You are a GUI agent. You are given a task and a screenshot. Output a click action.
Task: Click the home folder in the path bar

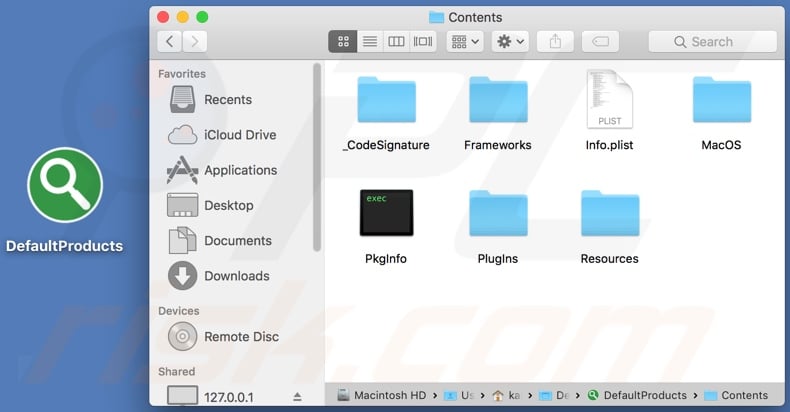click(x=506, y=395)
